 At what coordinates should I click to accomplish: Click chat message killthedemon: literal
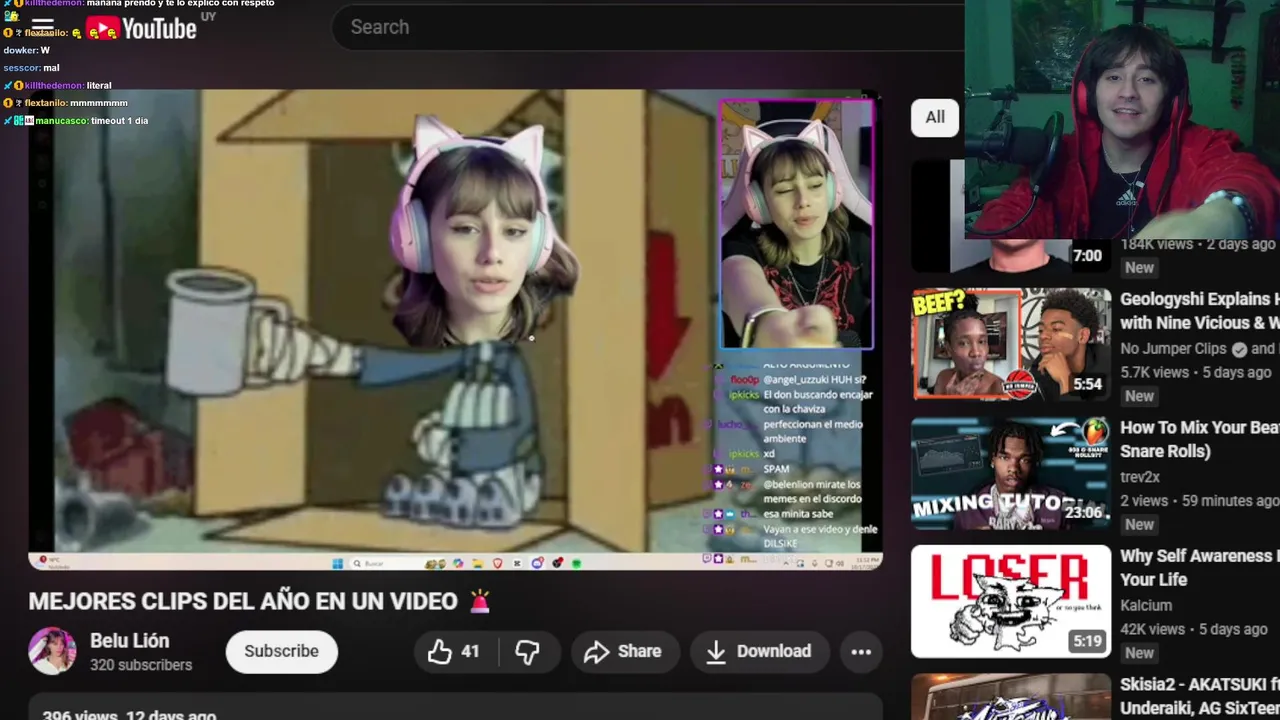(x=58, y=86)
